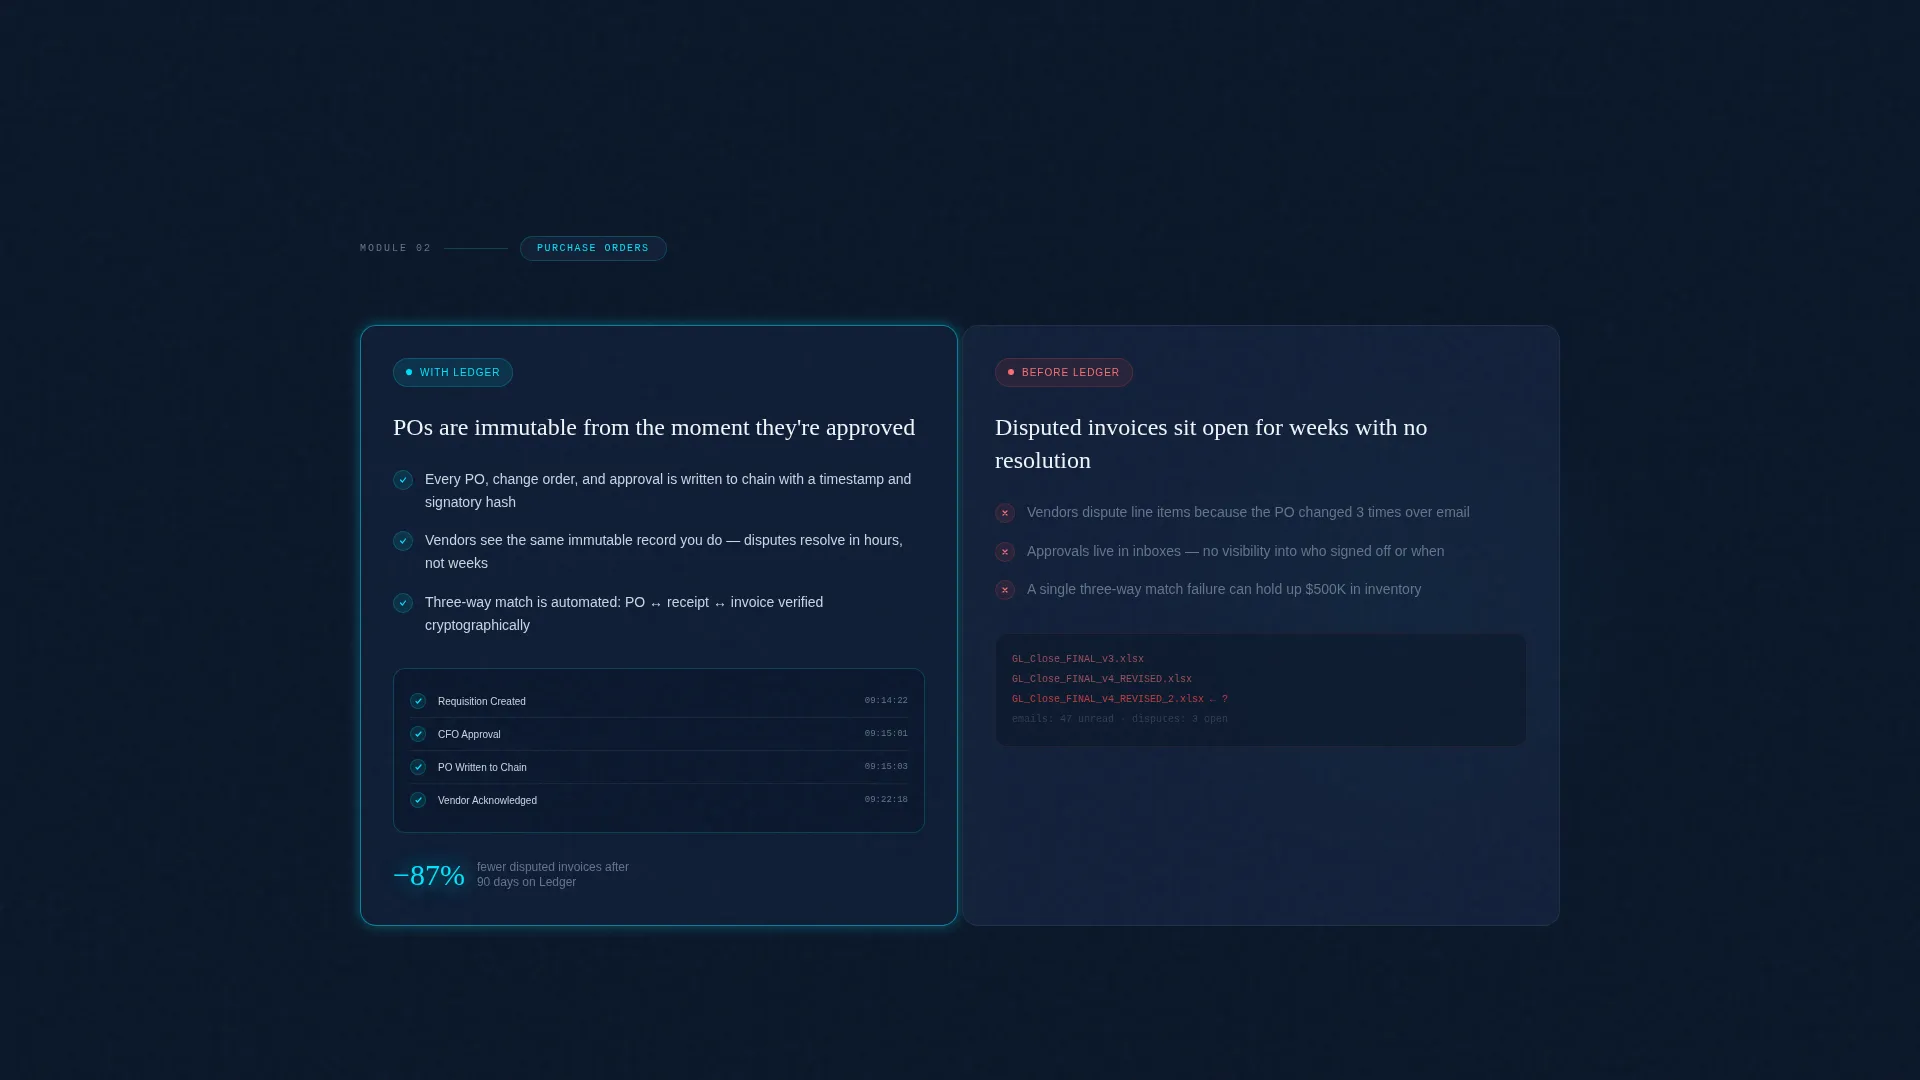
Task: Click the cyan dot in WITH LEDGER badge
Action: 409,372
